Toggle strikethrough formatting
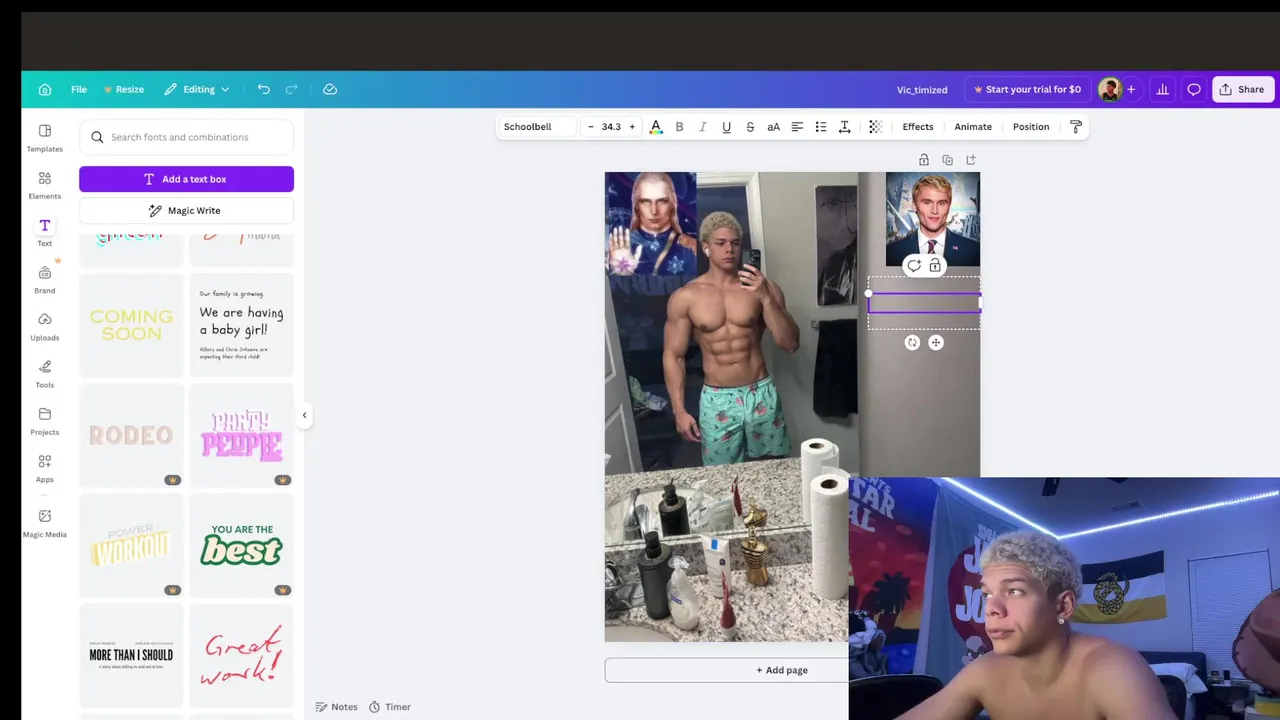 point(750,127)
